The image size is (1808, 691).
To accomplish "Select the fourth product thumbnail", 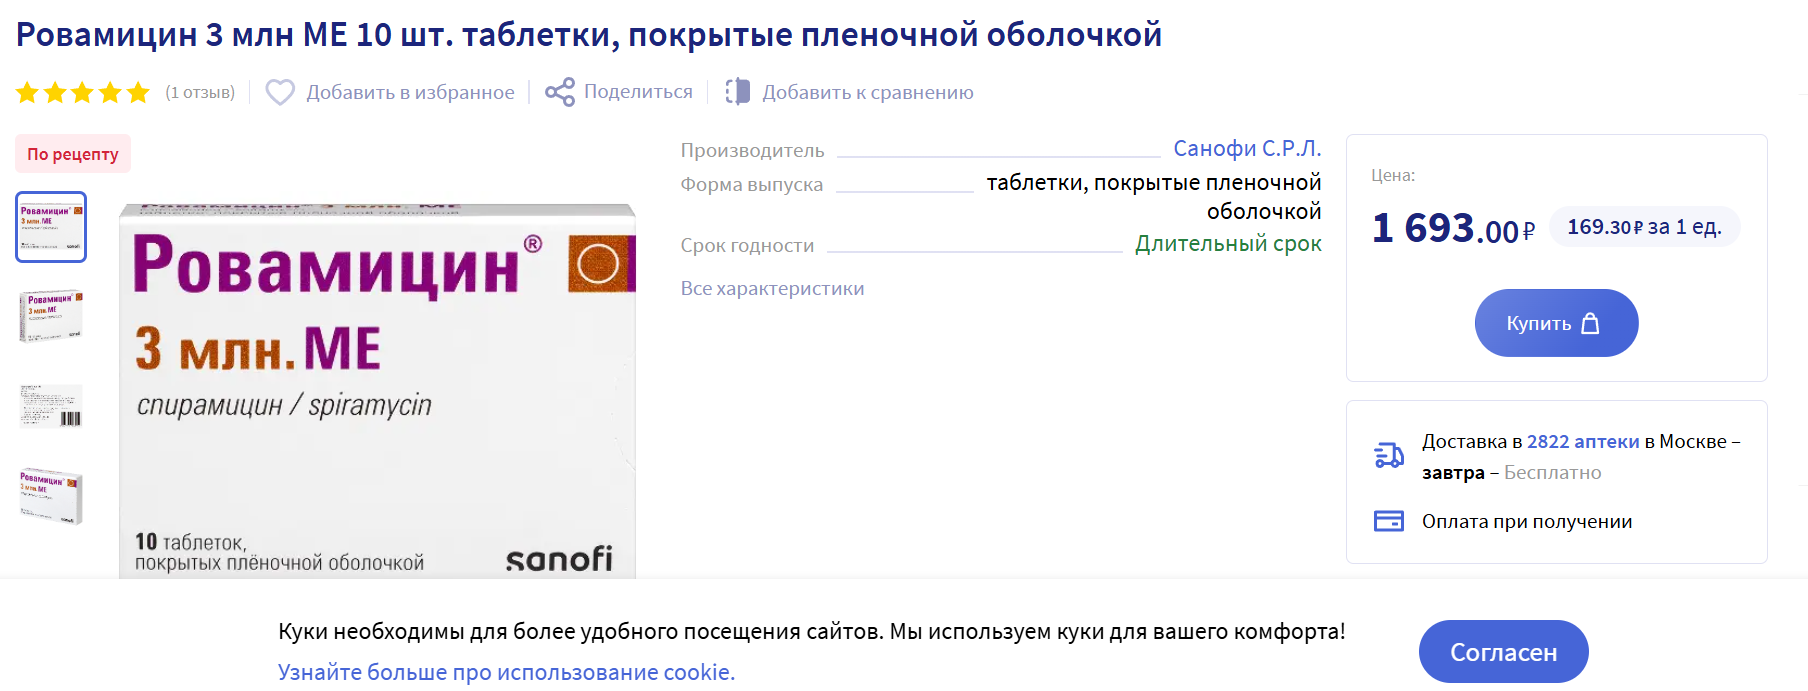I will (x=51, y=495).
